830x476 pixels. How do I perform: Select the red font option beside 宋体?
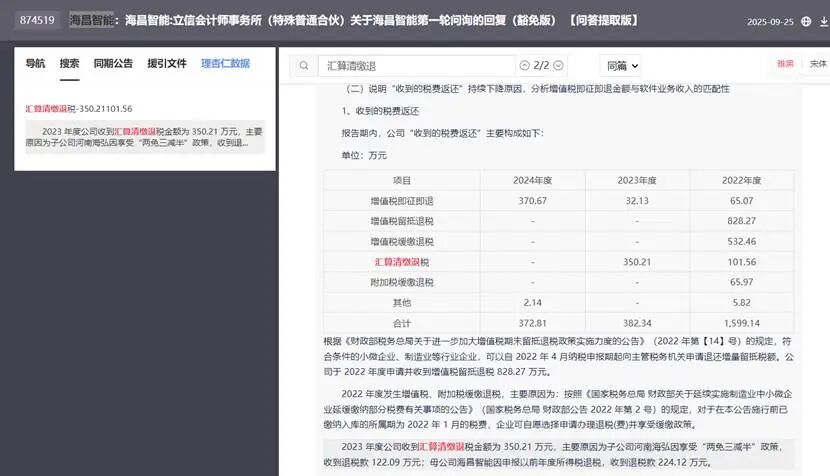coord(785,64)
